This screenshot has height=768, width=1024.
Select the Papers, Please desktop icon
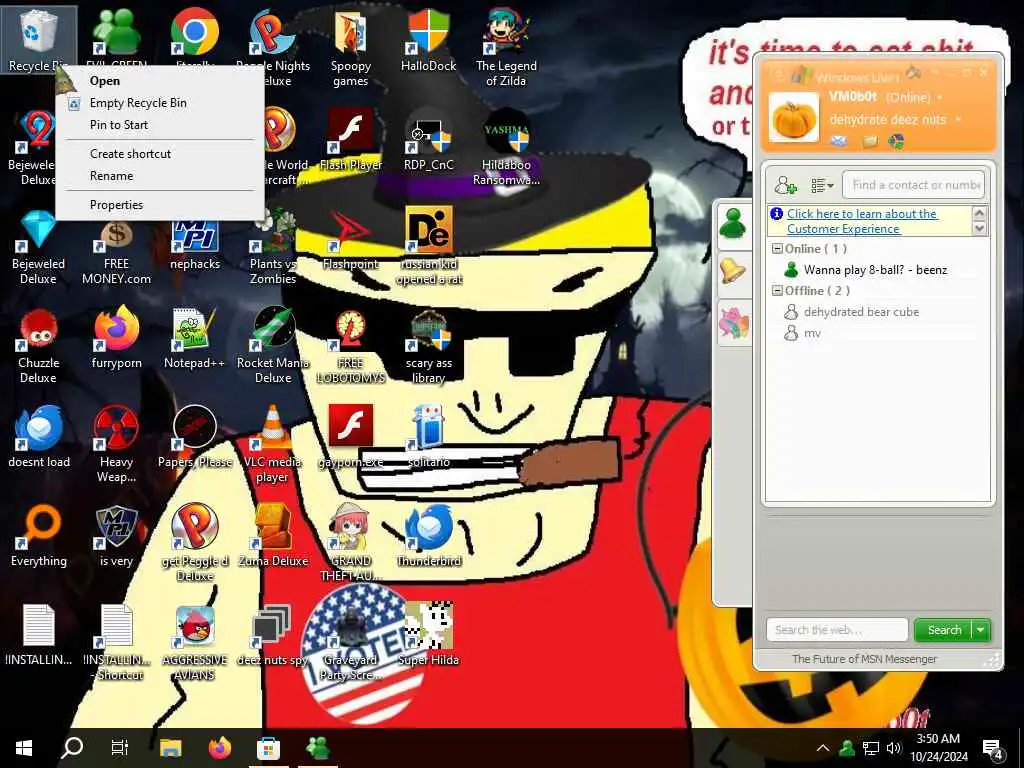tap(195, 438)
